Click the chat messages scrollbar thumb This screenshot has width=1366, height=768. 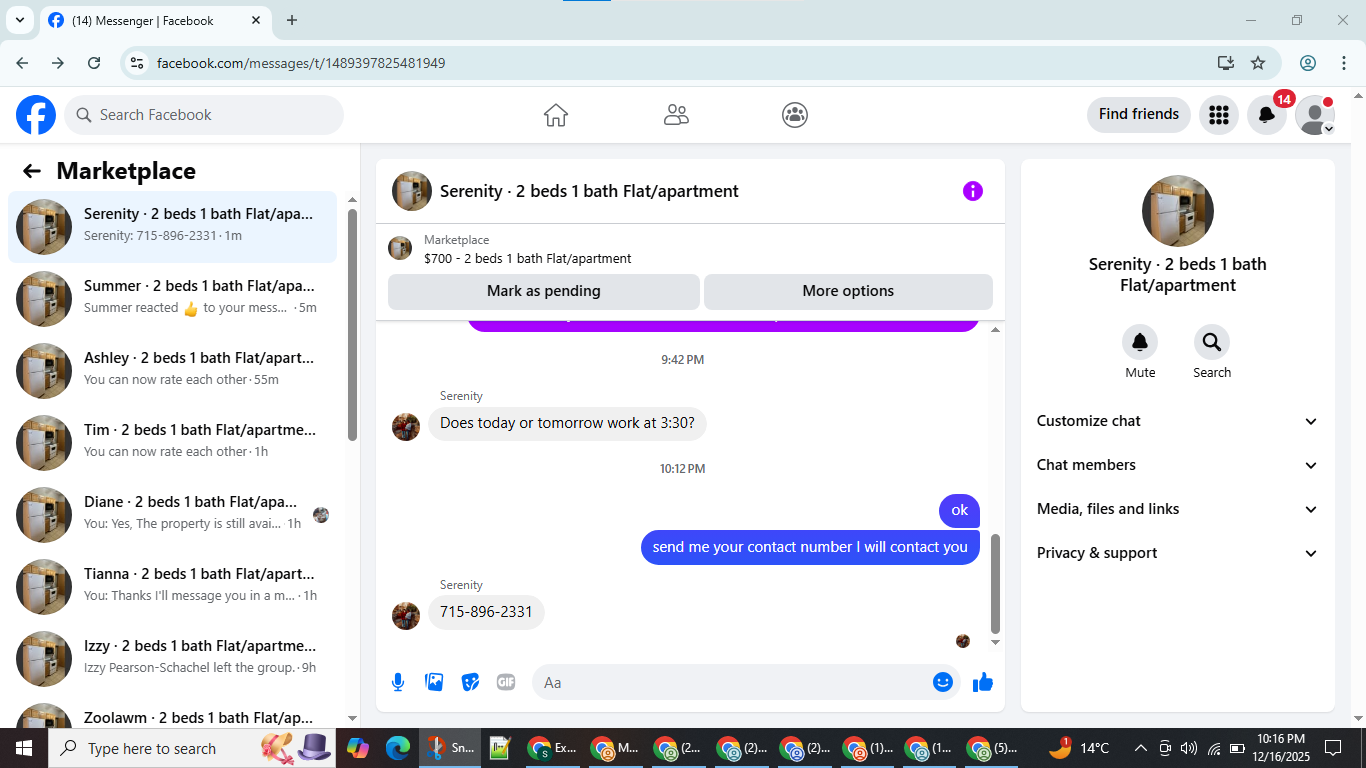(x=995, y=584)
